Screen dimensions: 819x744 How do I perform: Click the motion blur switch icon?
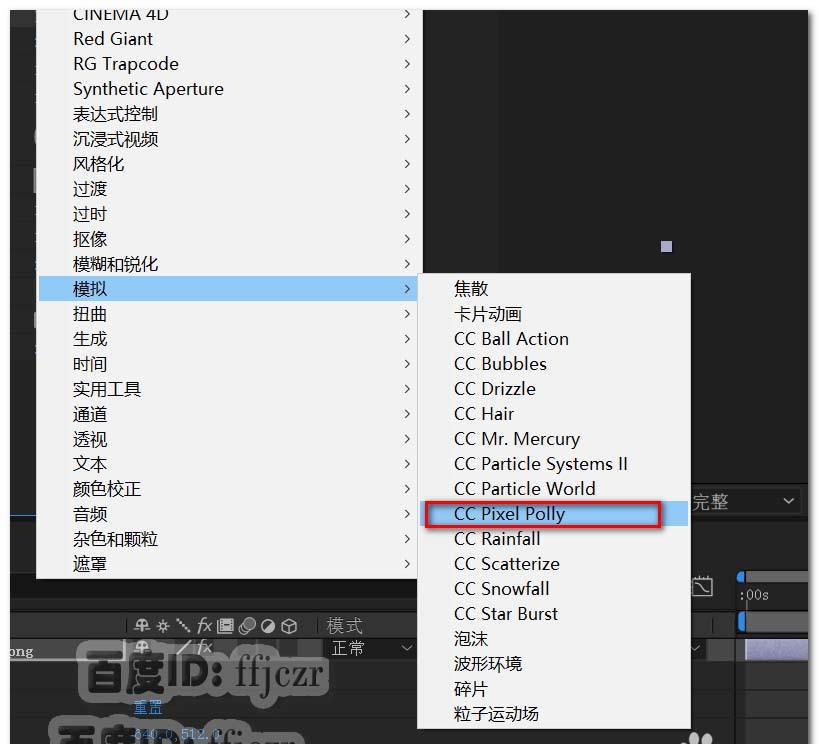coord(247,625)
